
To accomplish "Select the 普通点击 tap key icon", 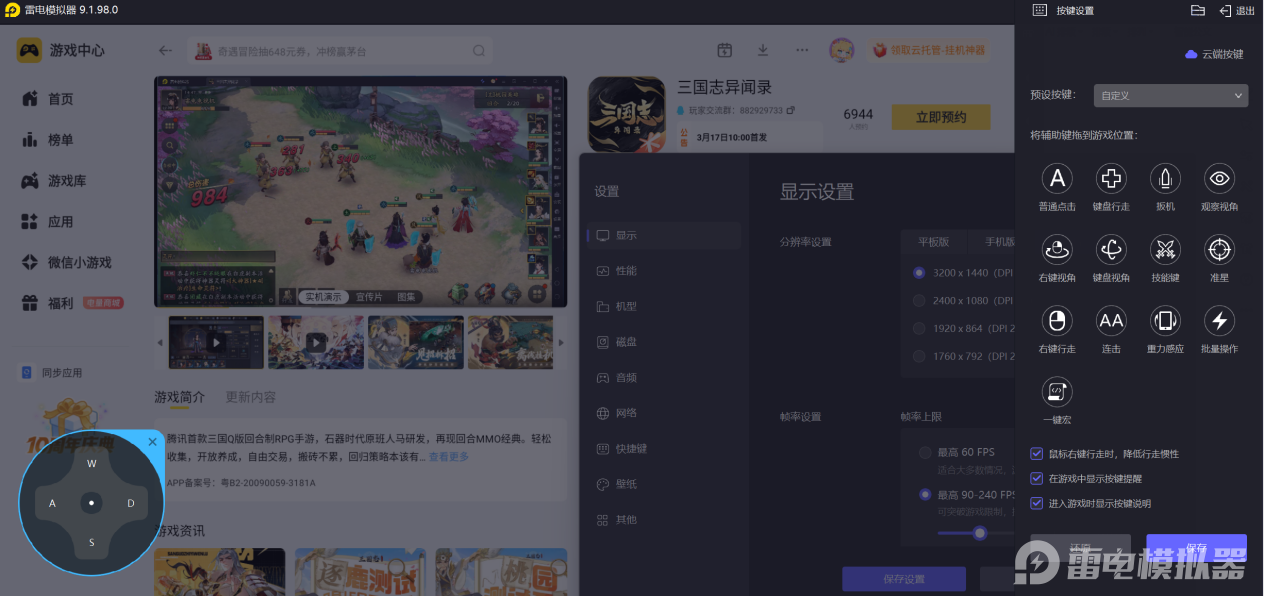I will click(1057, 179).
